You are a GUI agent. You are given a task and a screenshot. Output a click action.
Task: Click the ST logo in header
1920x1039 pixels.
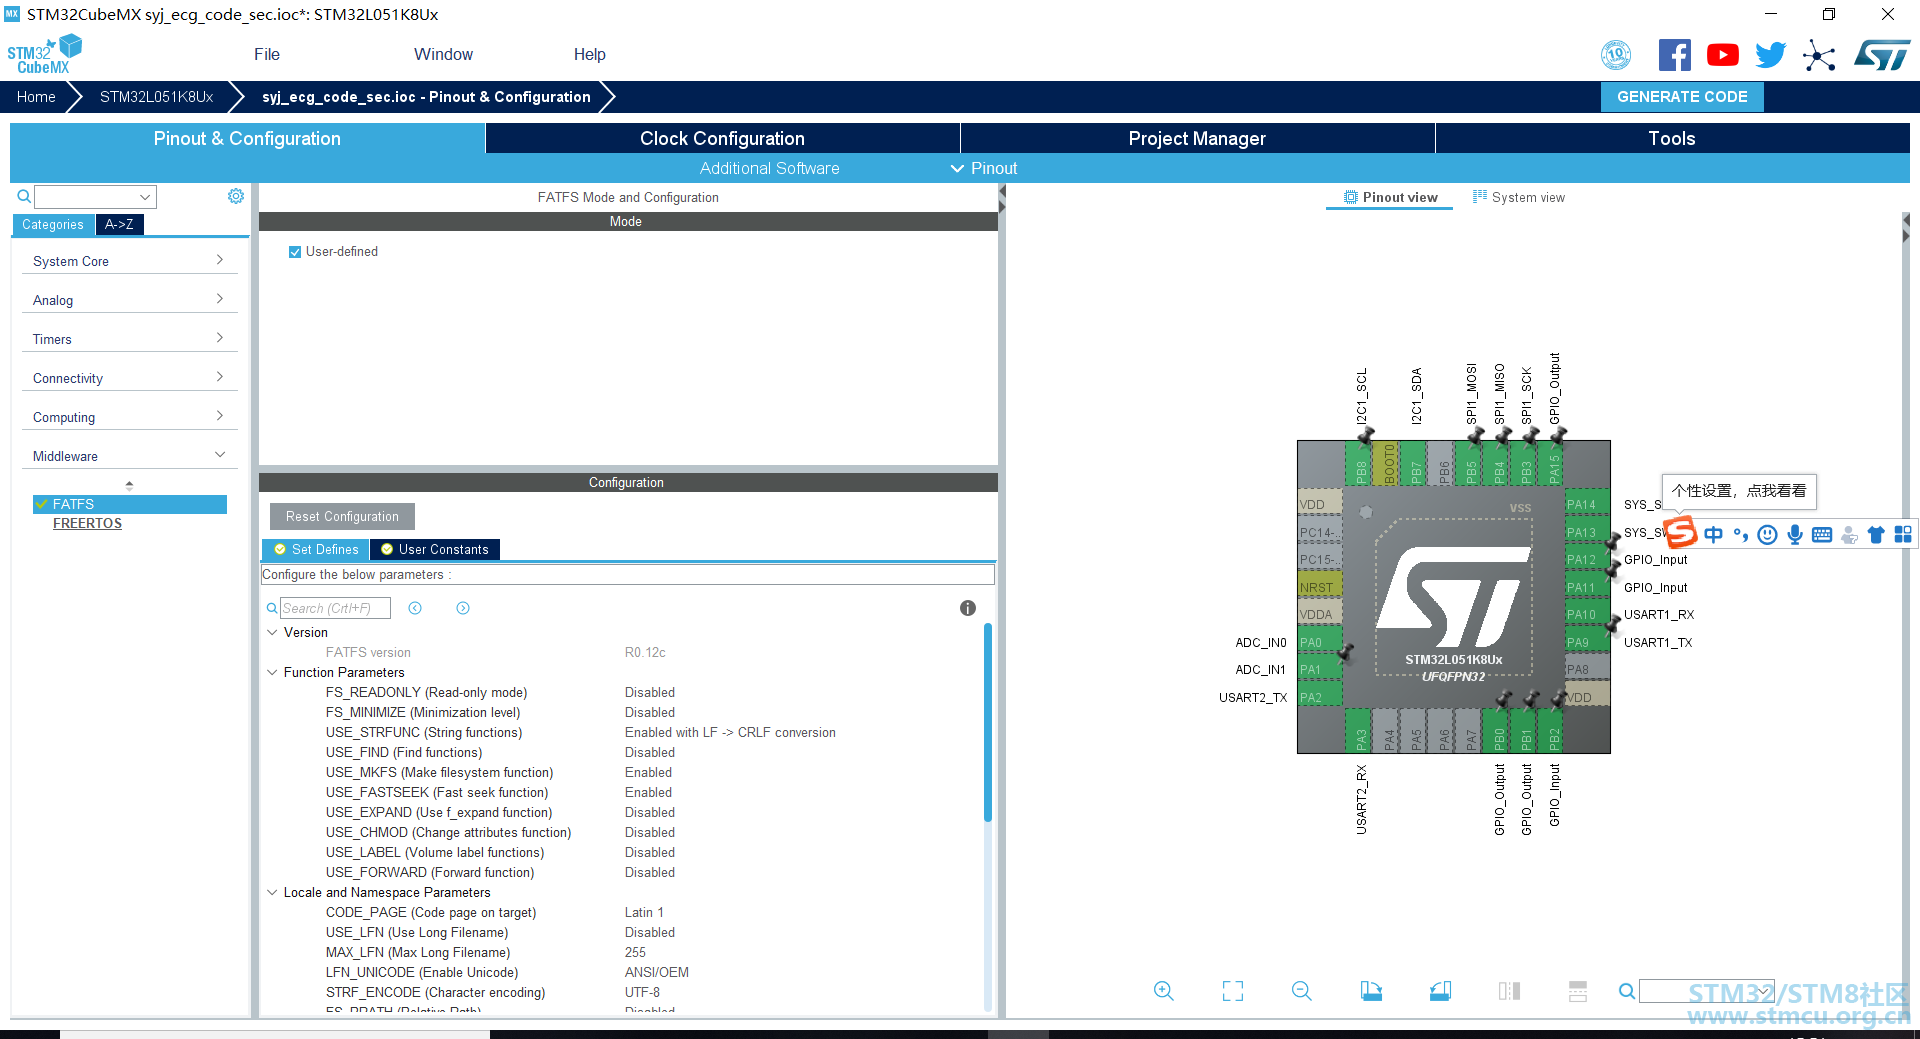tap(1882, 55)
